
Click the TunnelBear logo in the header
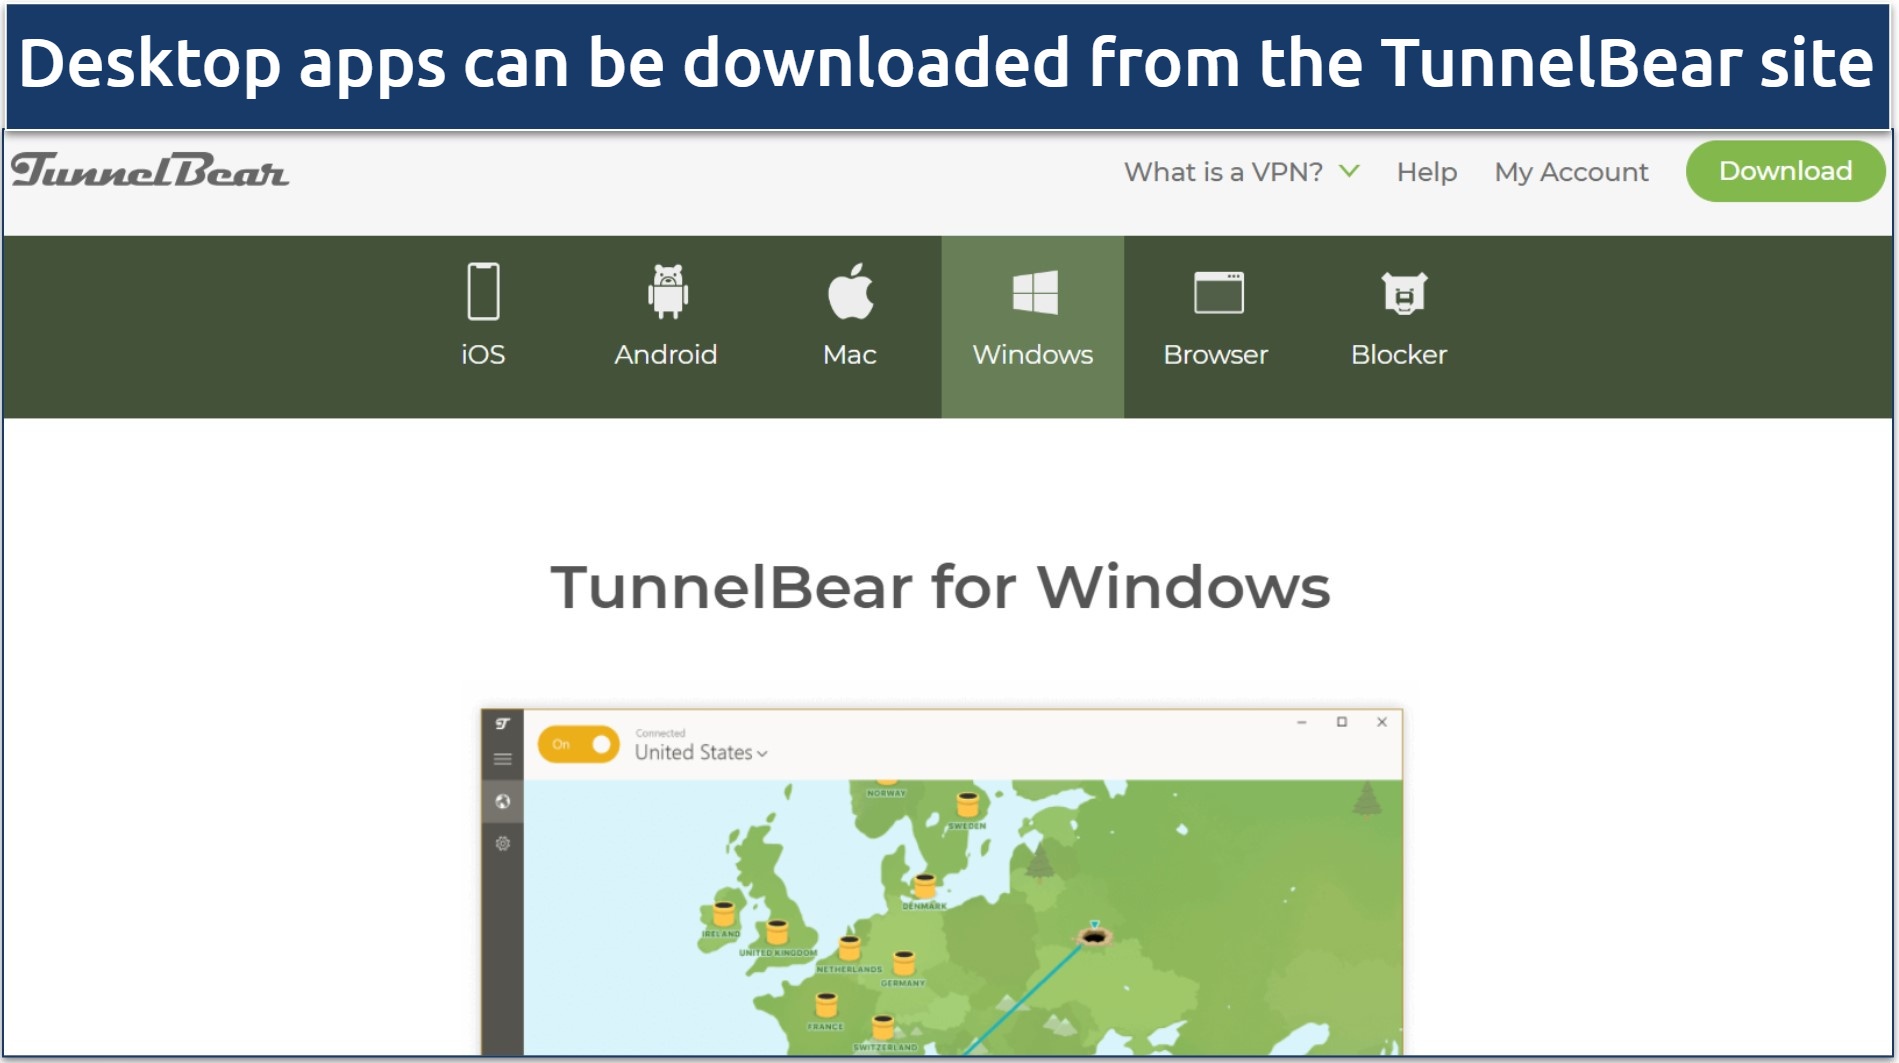point(150,171)
